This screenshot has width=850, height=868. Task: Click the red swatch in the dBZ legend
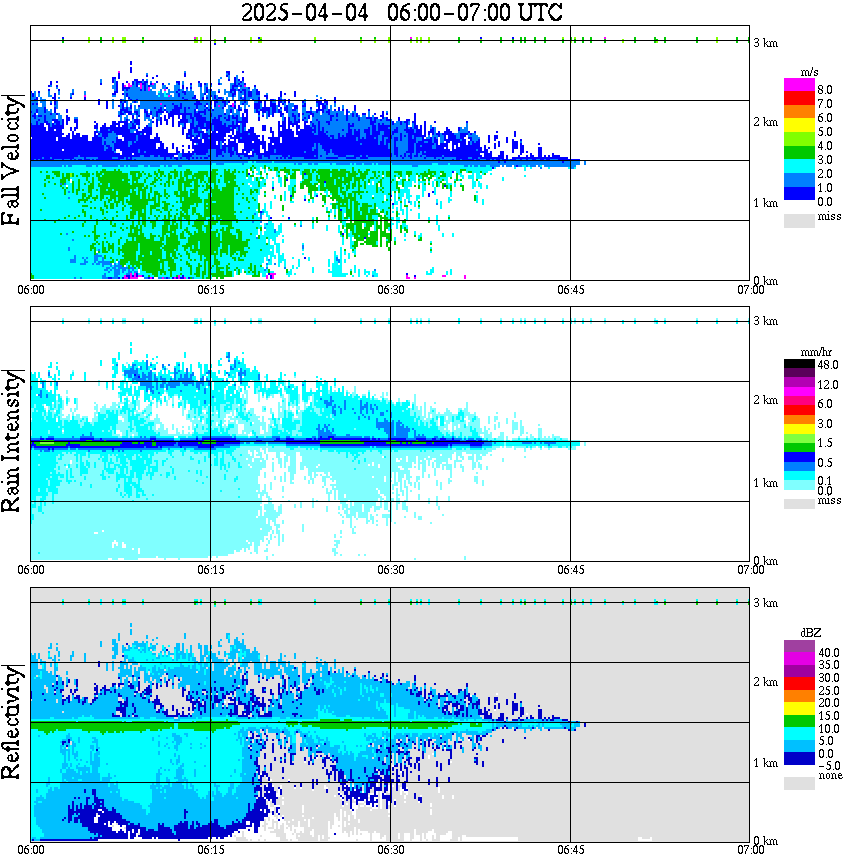click(x=799, y=684)
